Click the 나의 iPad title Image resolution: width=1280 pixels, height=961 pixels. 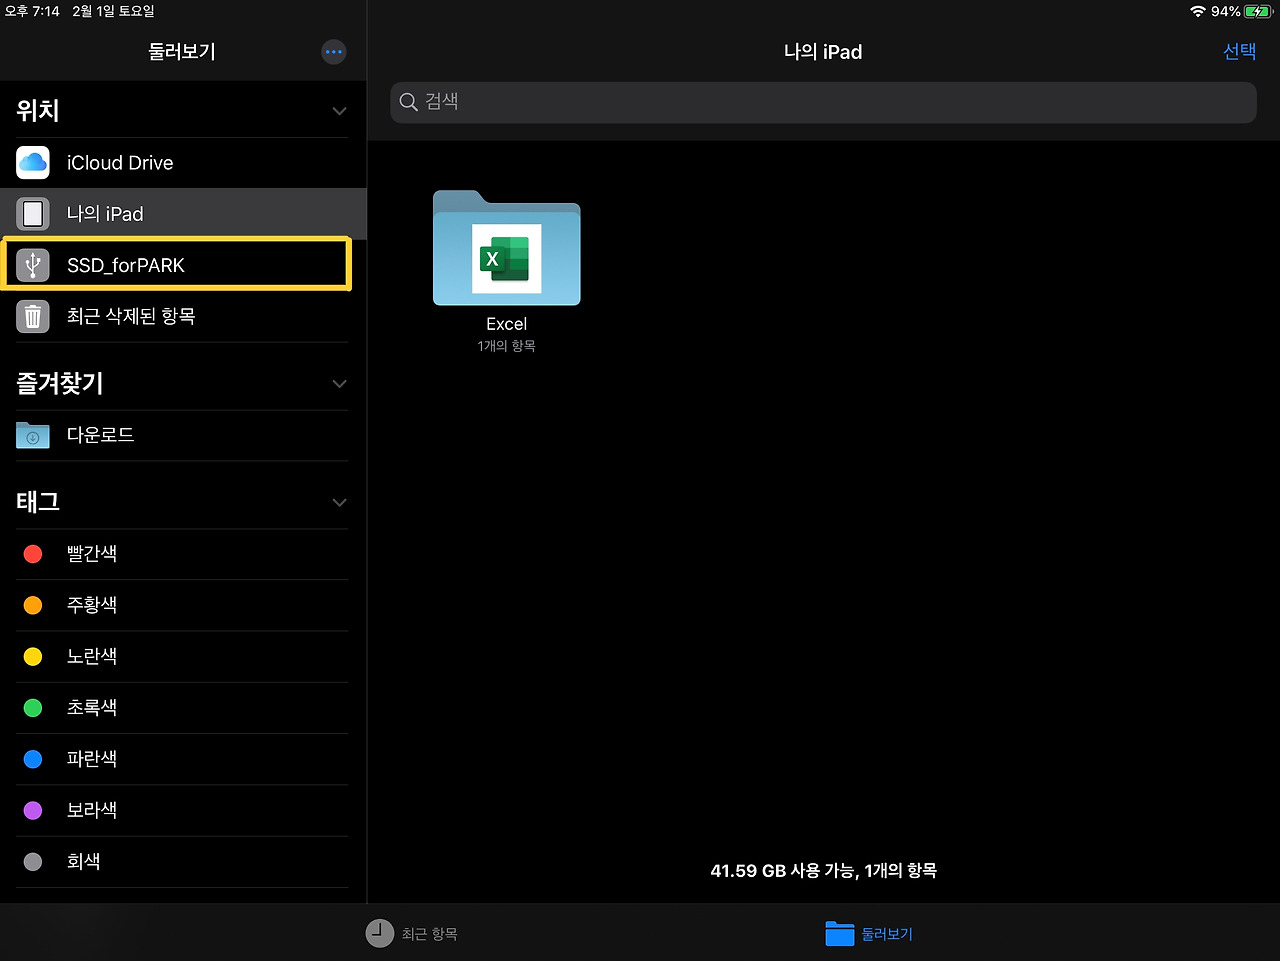coord(823,52)
